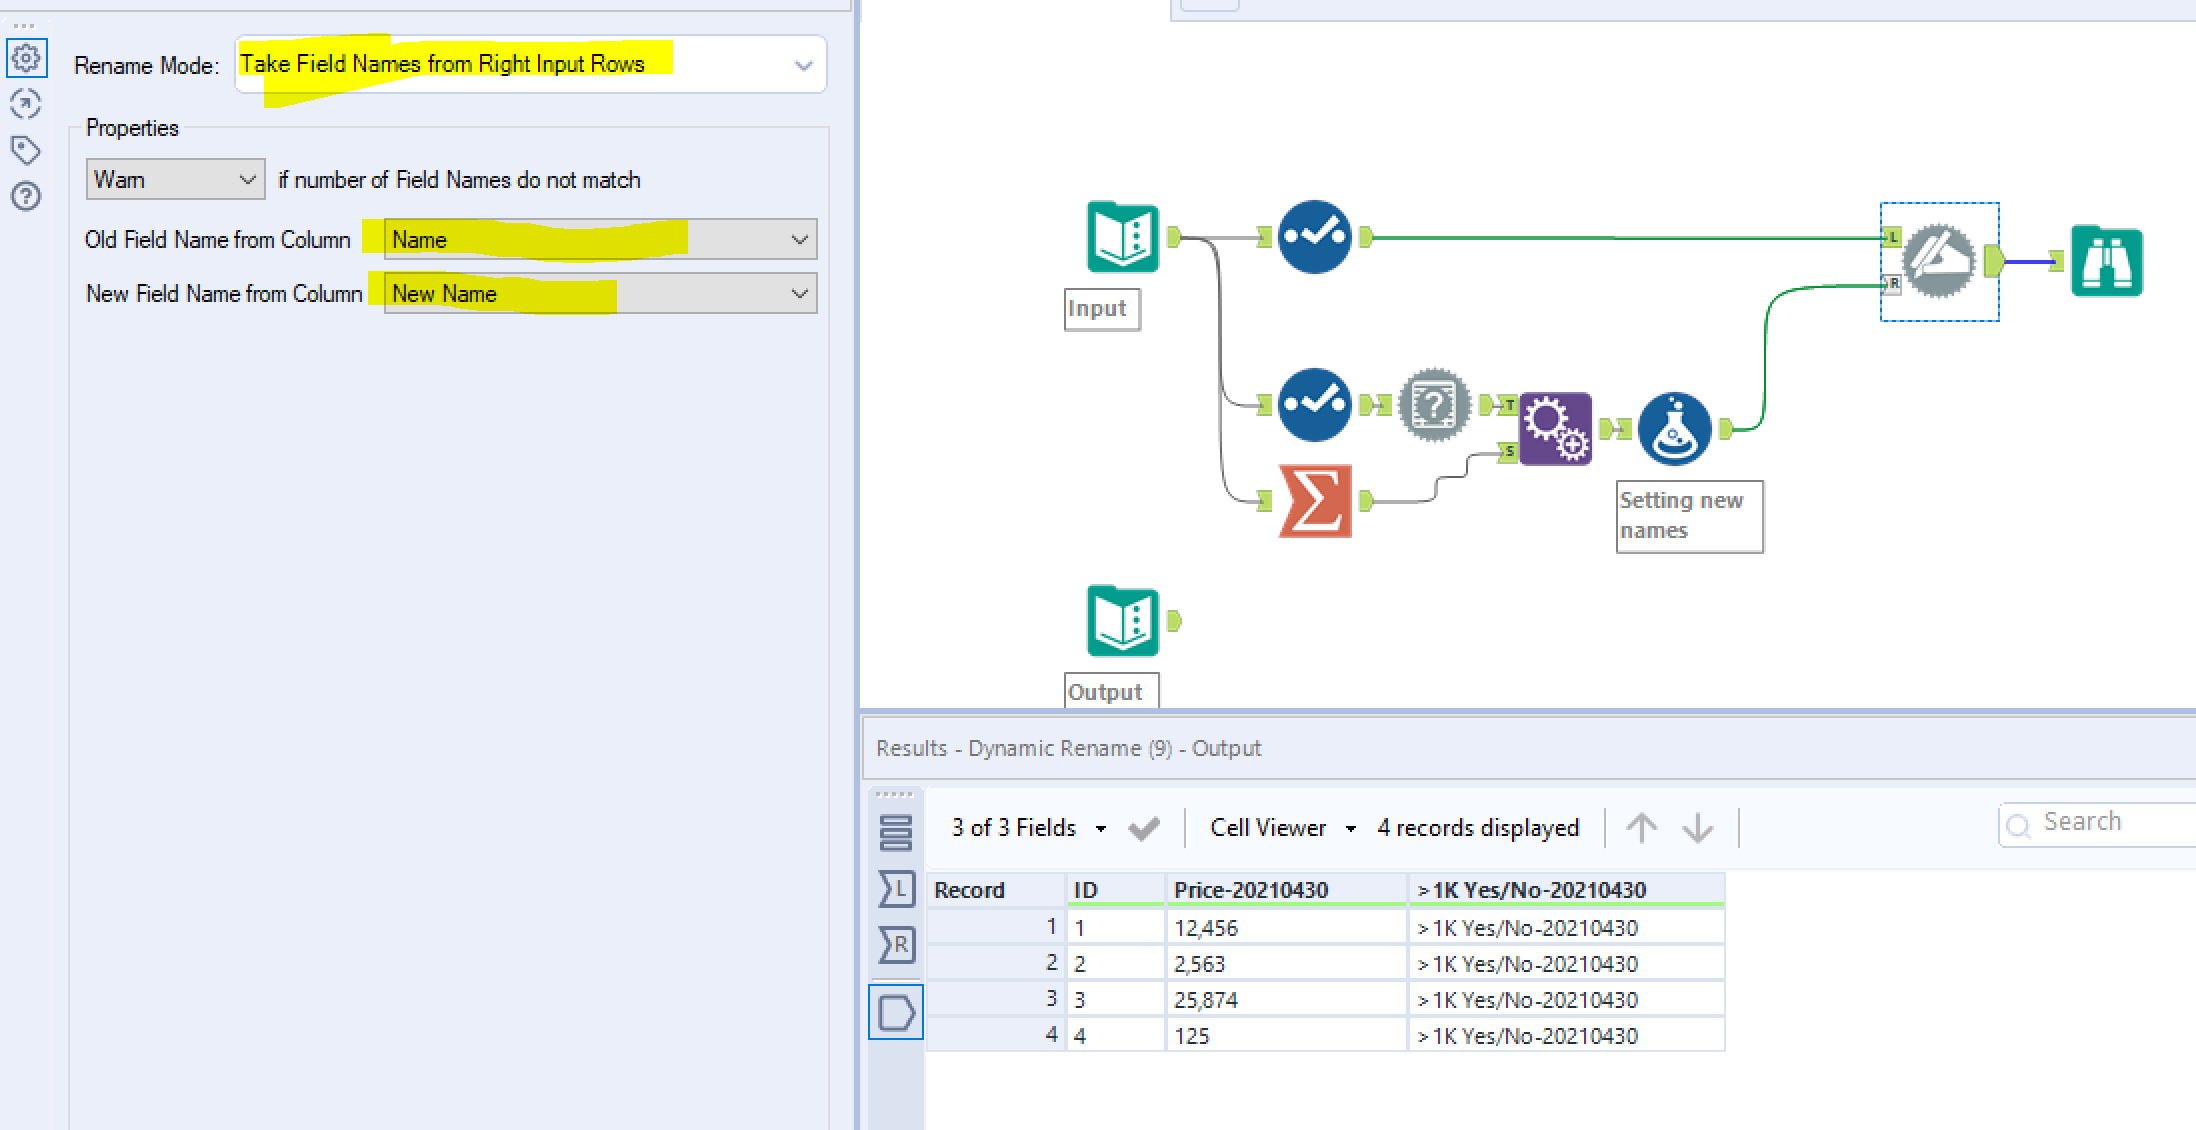Image resolution: width=2196 pixels, height=1130 pixels.
Task: Click the Dynamic Select tool icon
Action: 1435,405
